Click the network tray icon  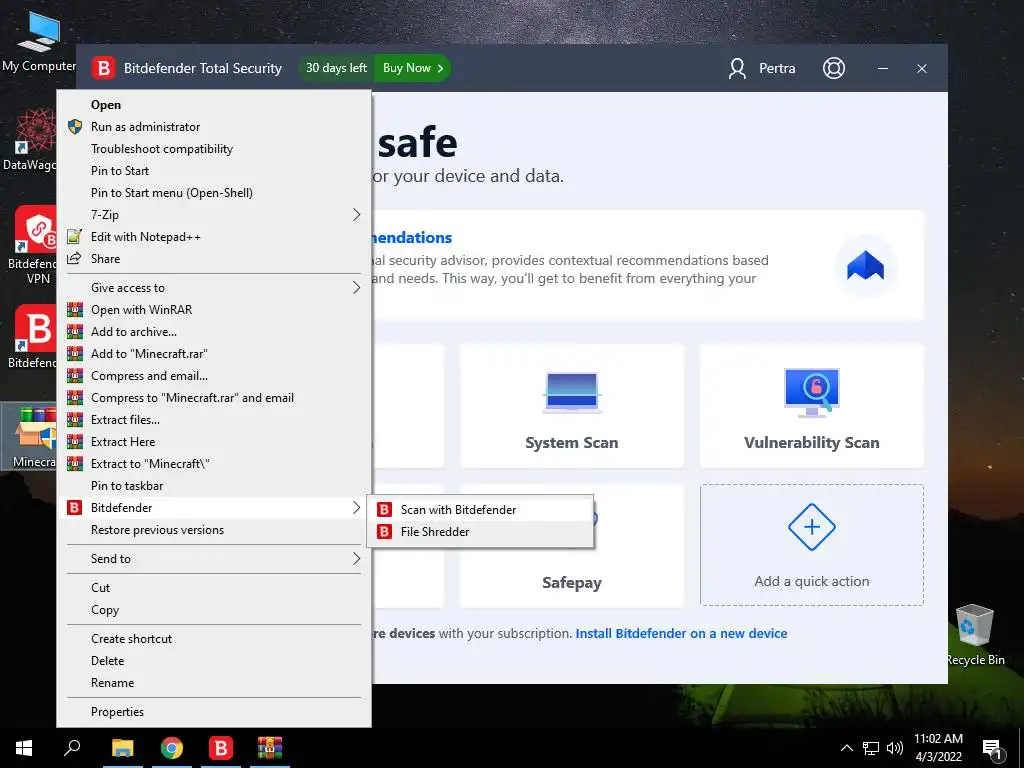pyautogui.click(x=871, y=748)
